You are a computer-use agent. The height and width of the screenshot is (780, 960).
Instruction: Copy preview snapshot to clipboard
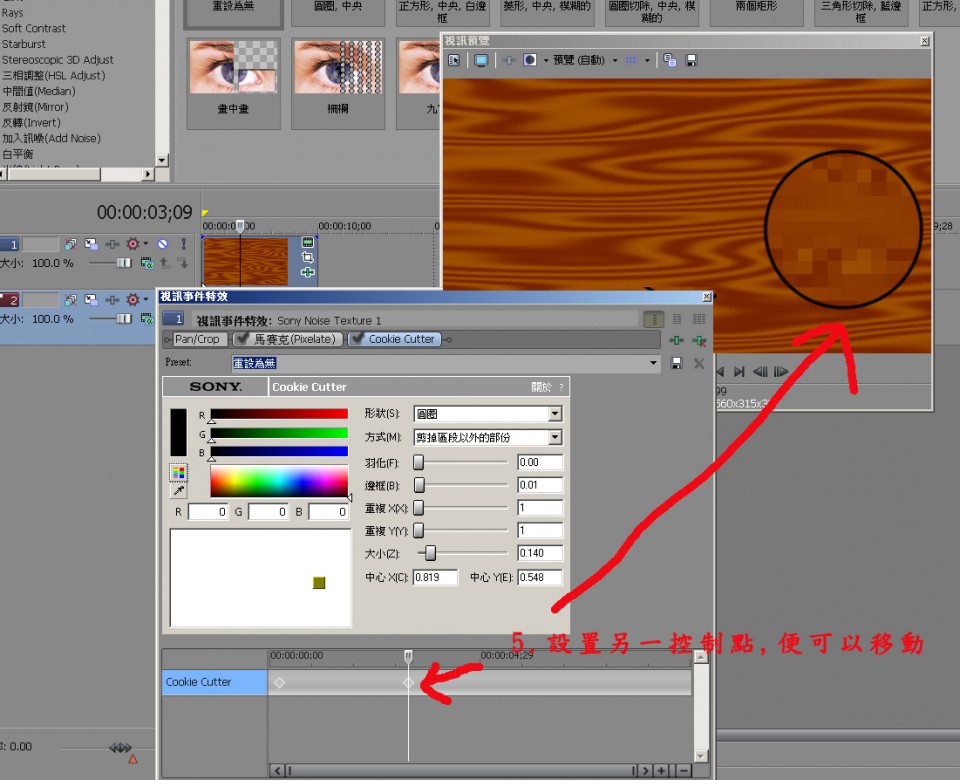pos(669,61)
